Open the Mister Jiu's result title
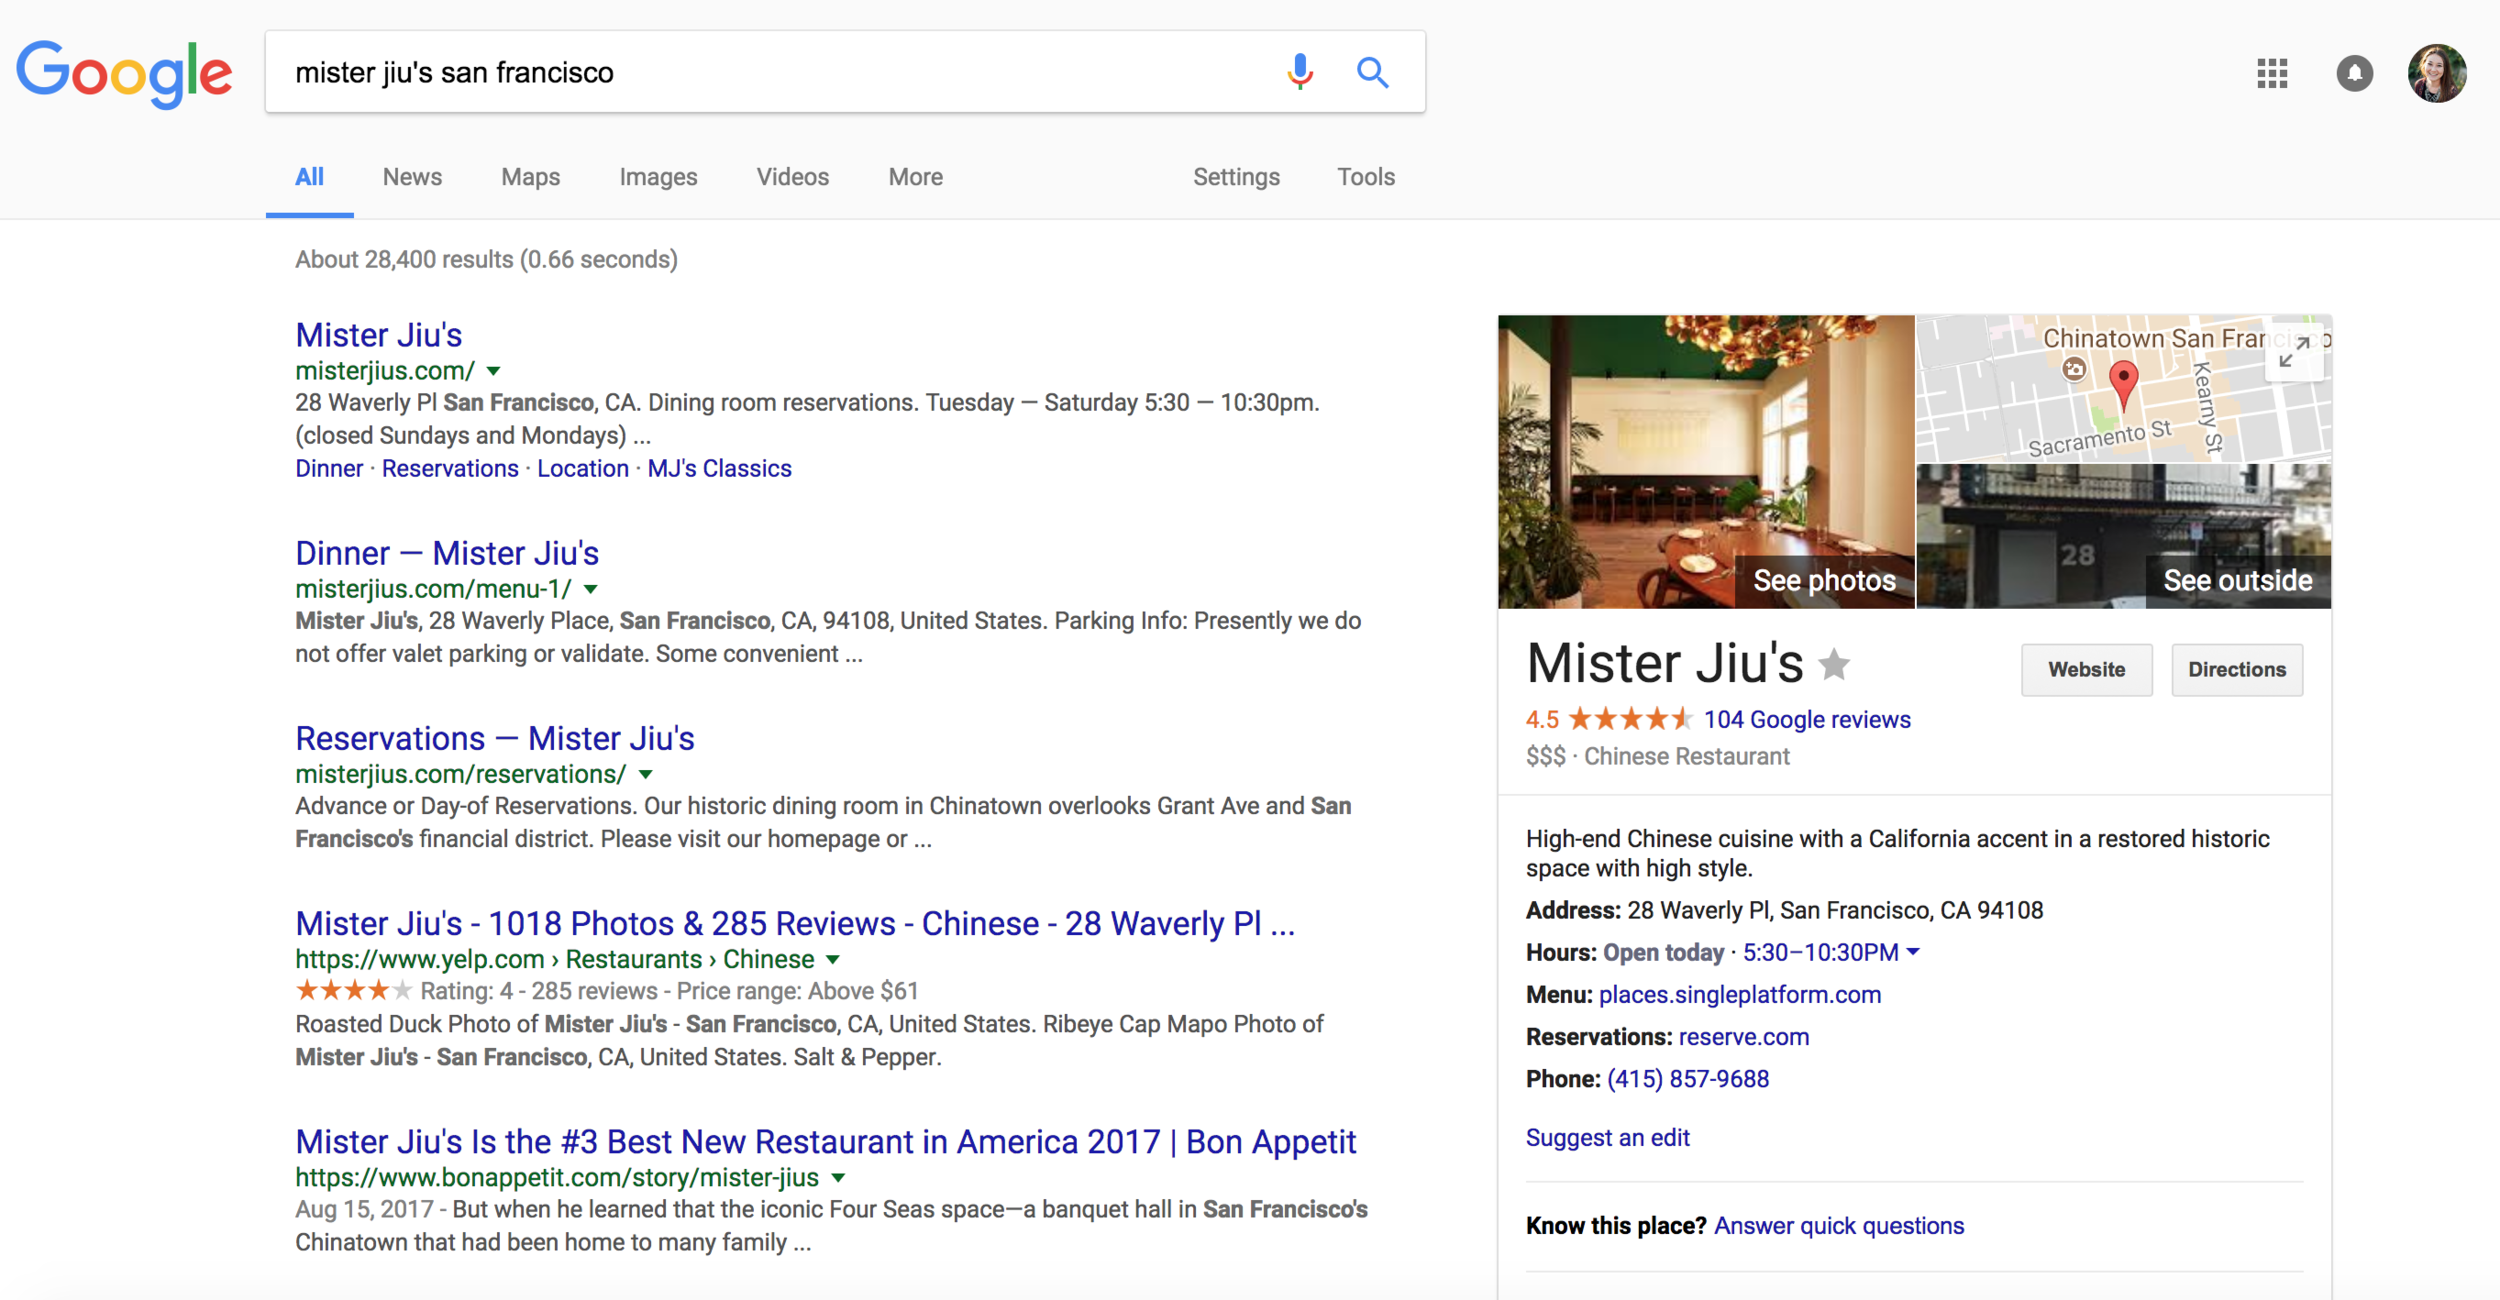The height and width of the screenshot is (1300, 2500). point(378,335)
